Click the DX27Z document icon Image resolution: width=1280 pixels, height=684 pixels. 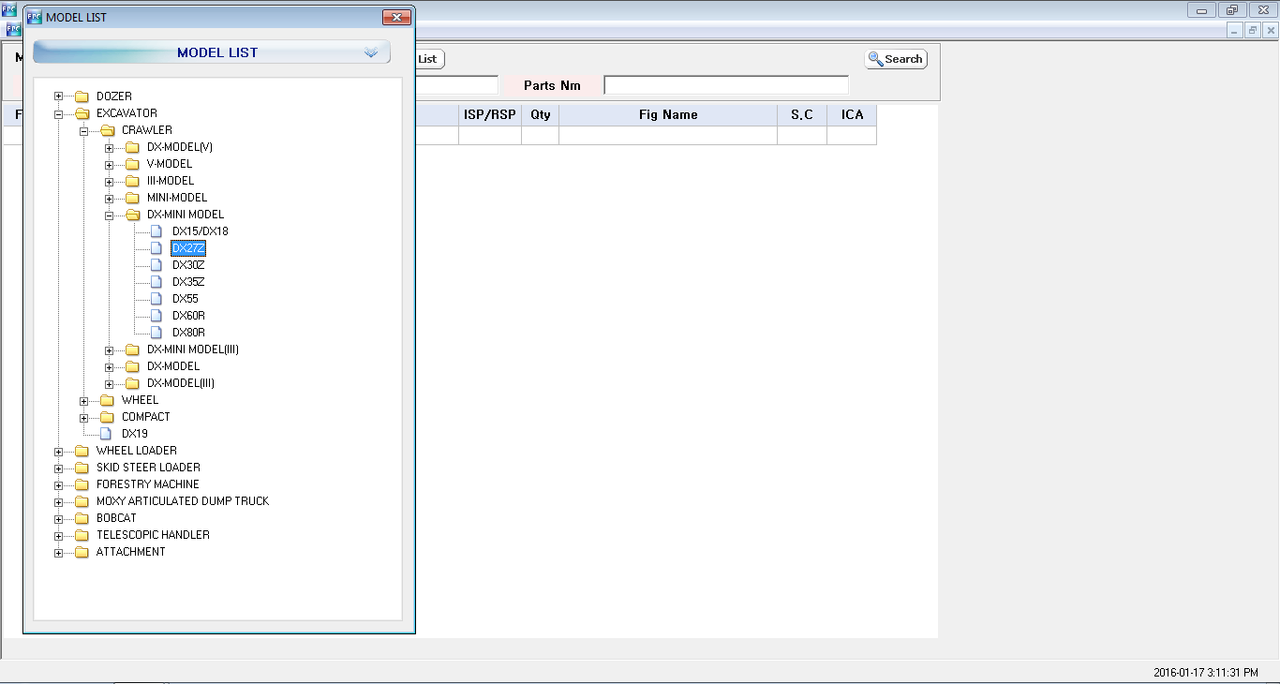(155, 248)
